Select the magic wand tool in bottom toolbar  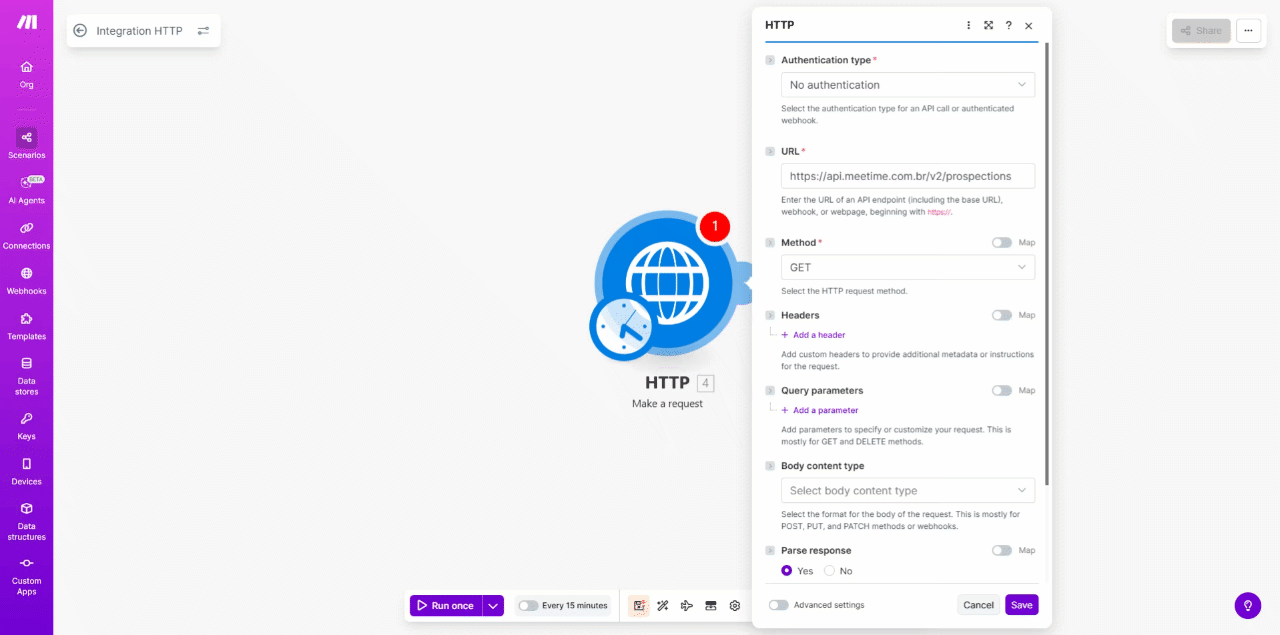pyautogui.click(x=662, y=605)
